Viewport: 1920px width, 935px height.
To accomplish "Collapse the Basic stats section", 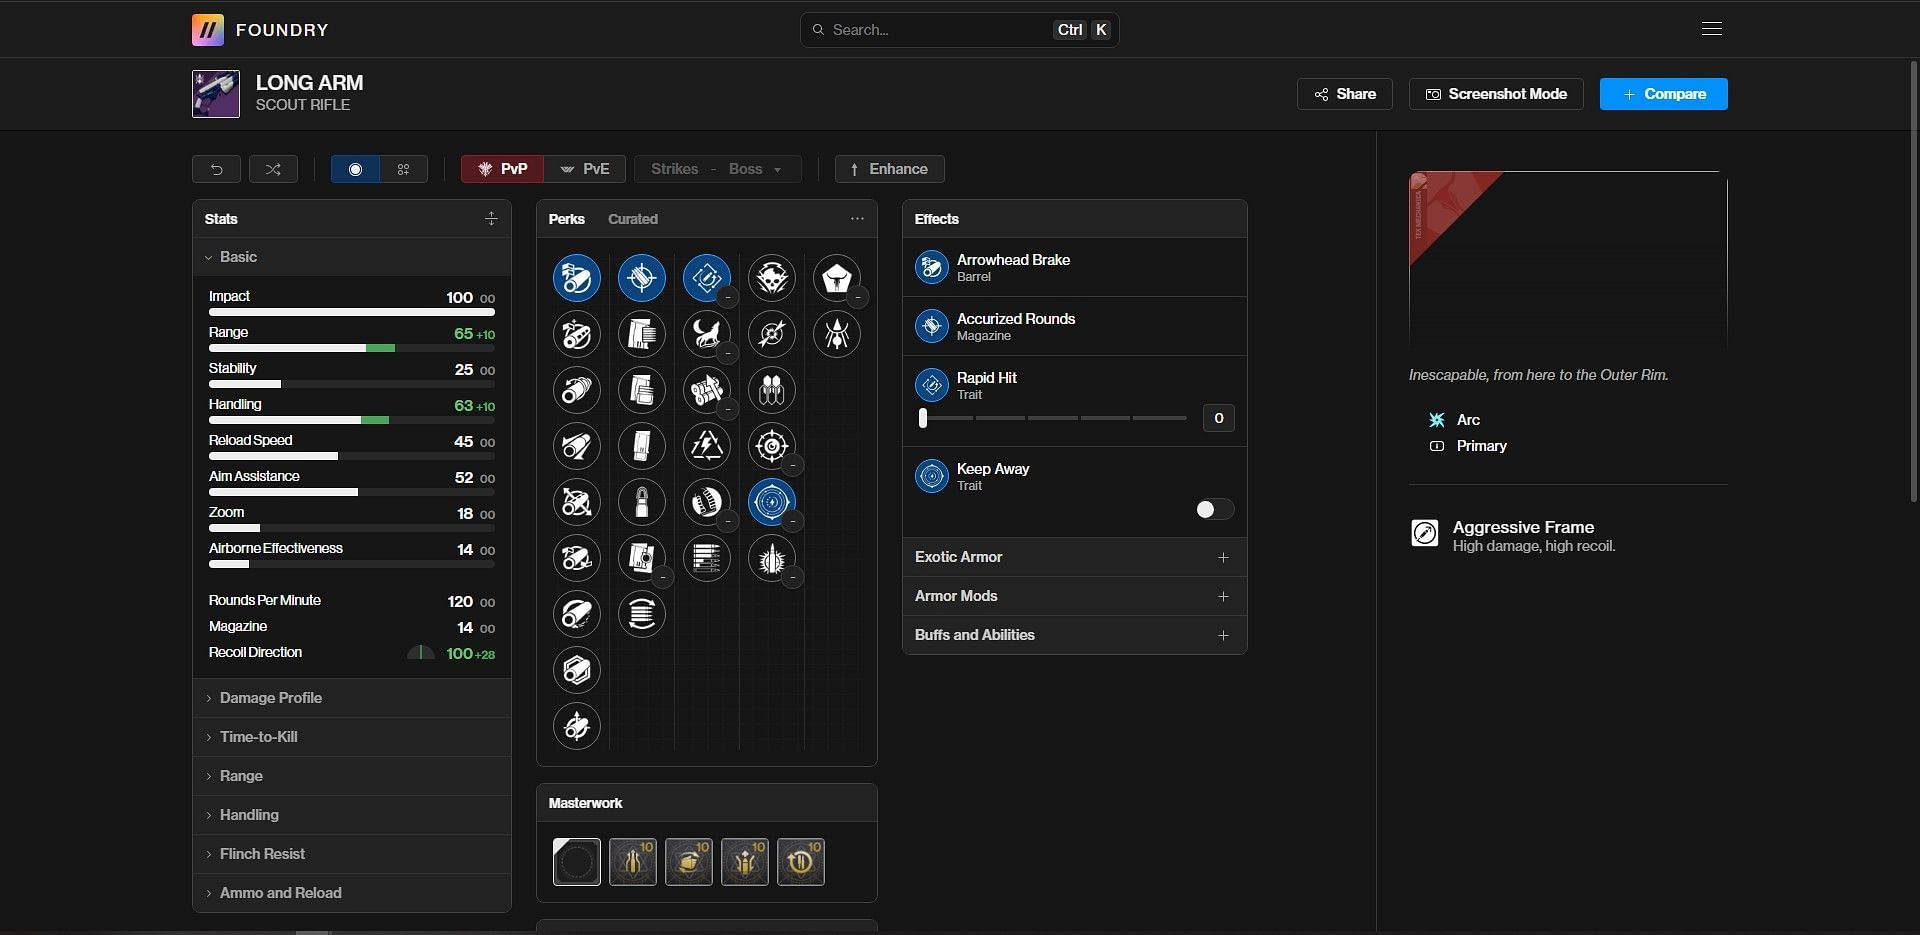I will pyautogui.click(x=352, y=257).
